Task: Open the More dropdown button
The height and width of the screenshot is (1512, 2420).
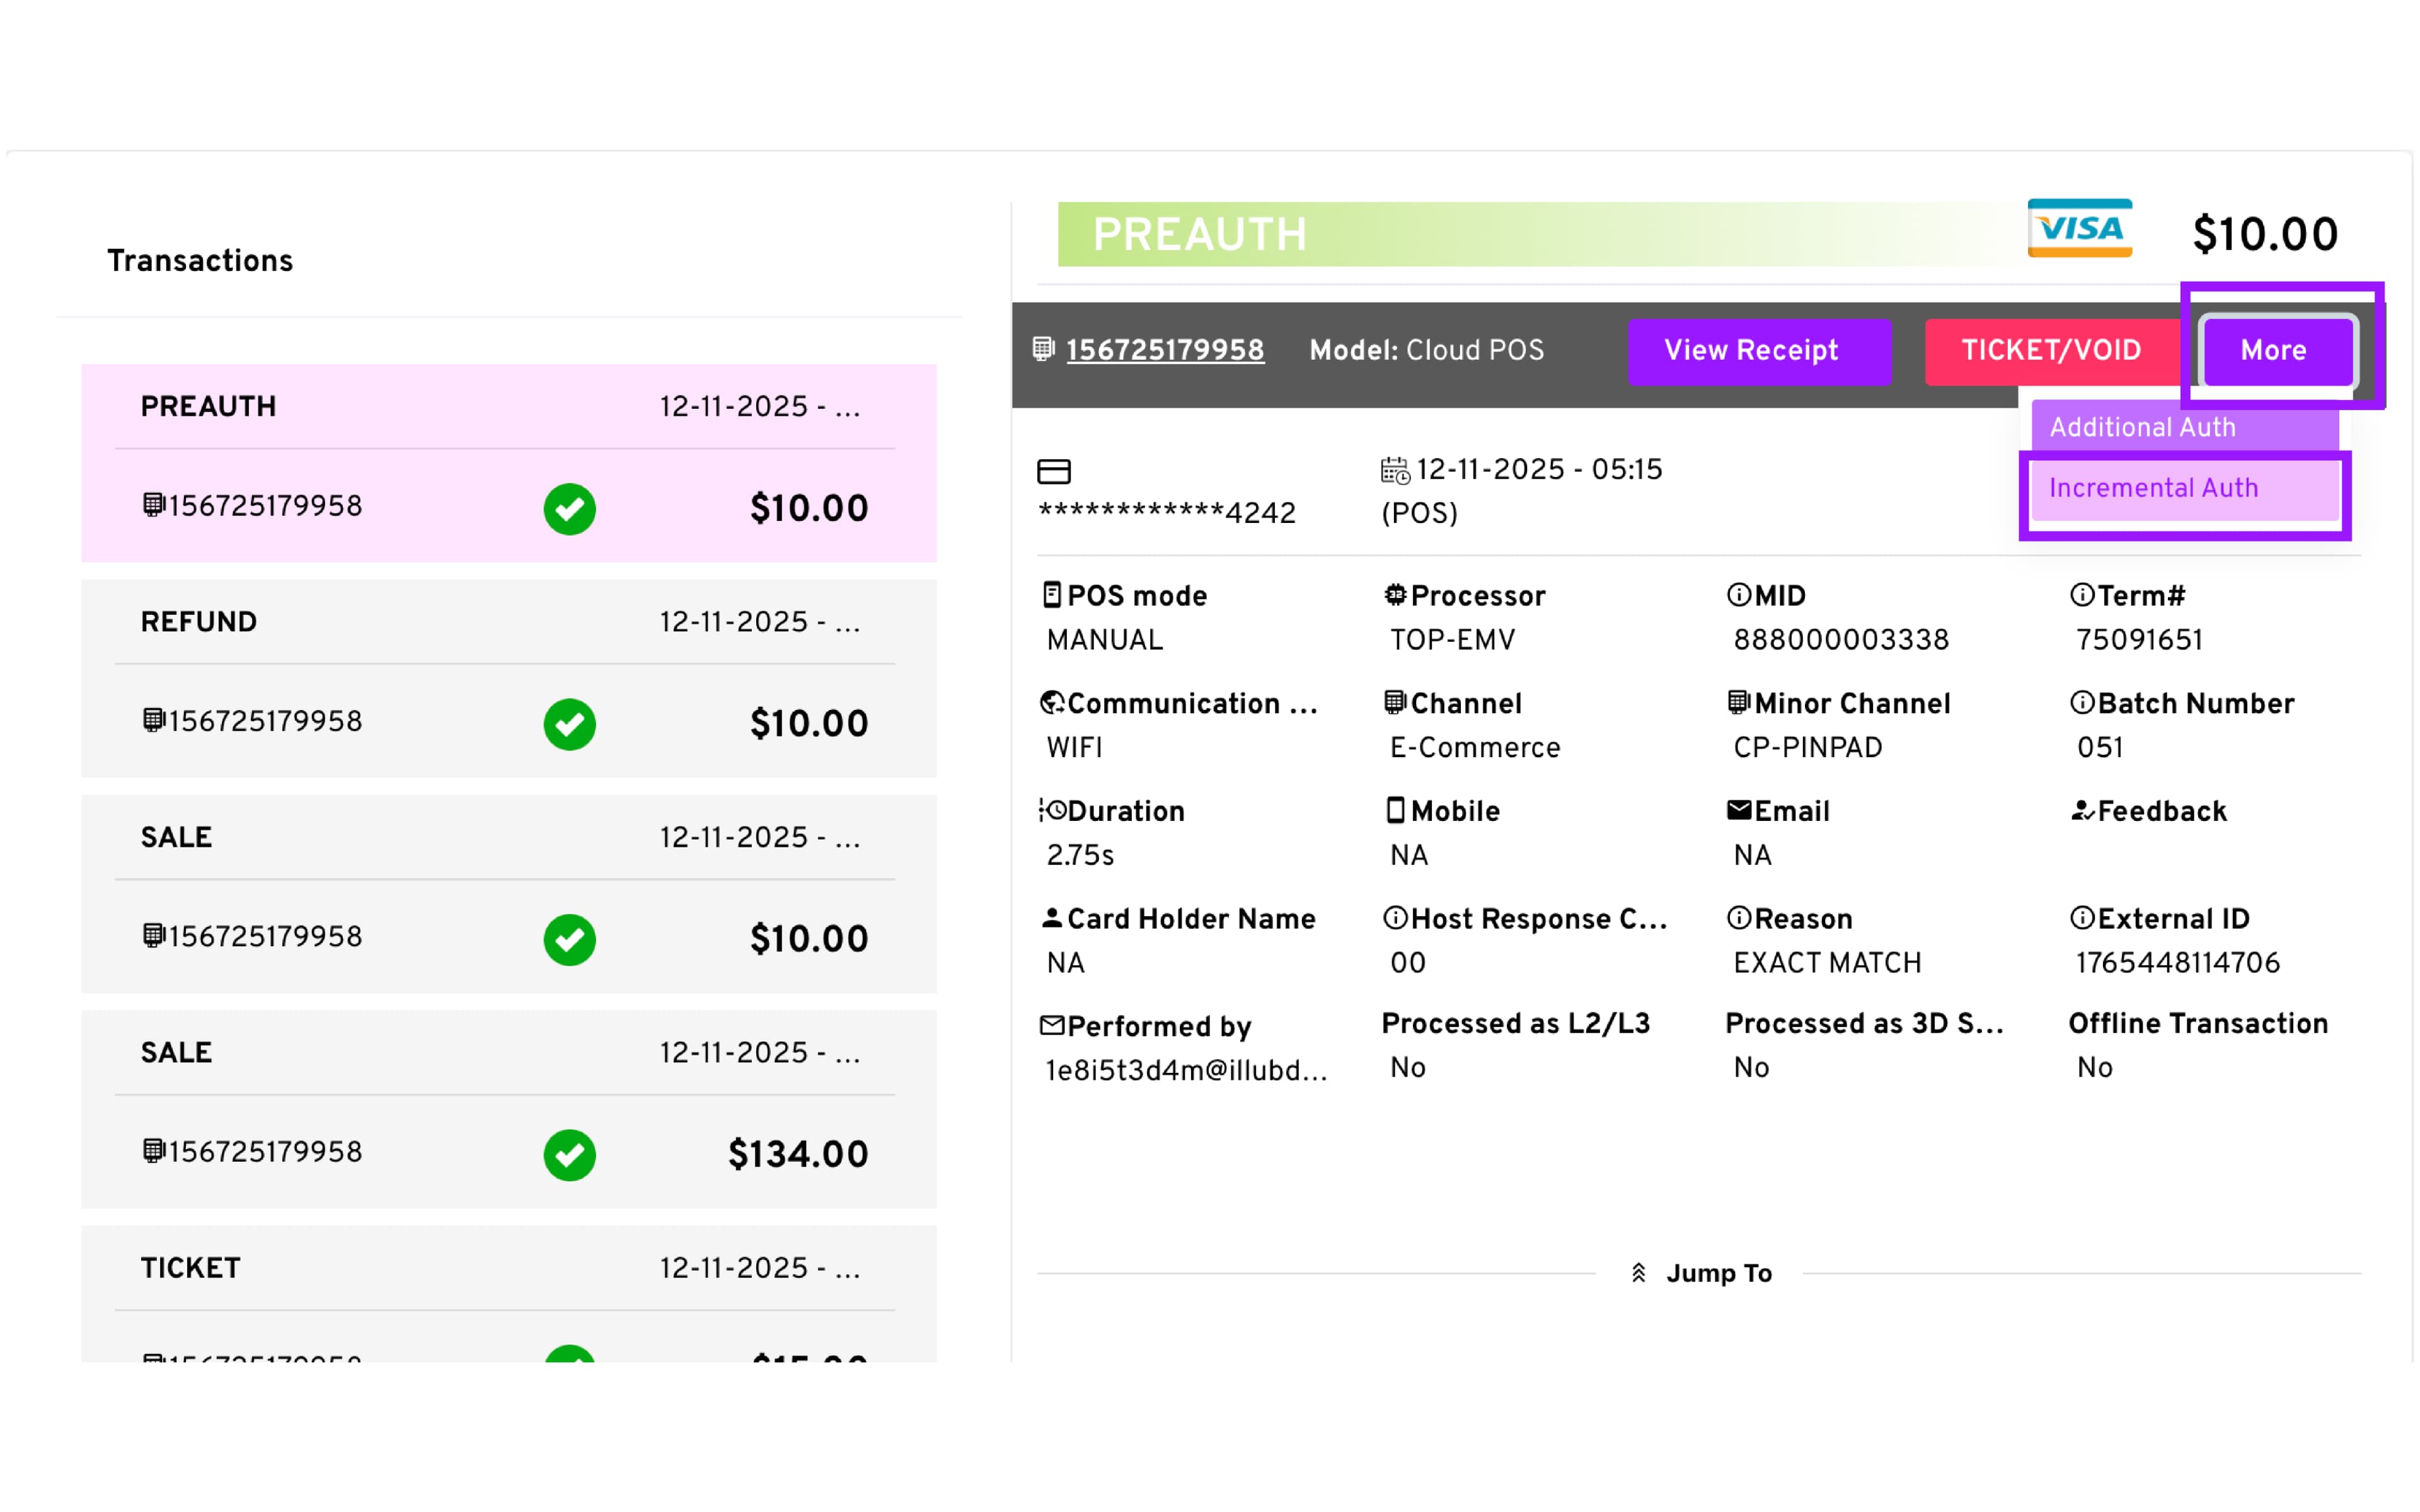Action: [x=2273, y=350]
